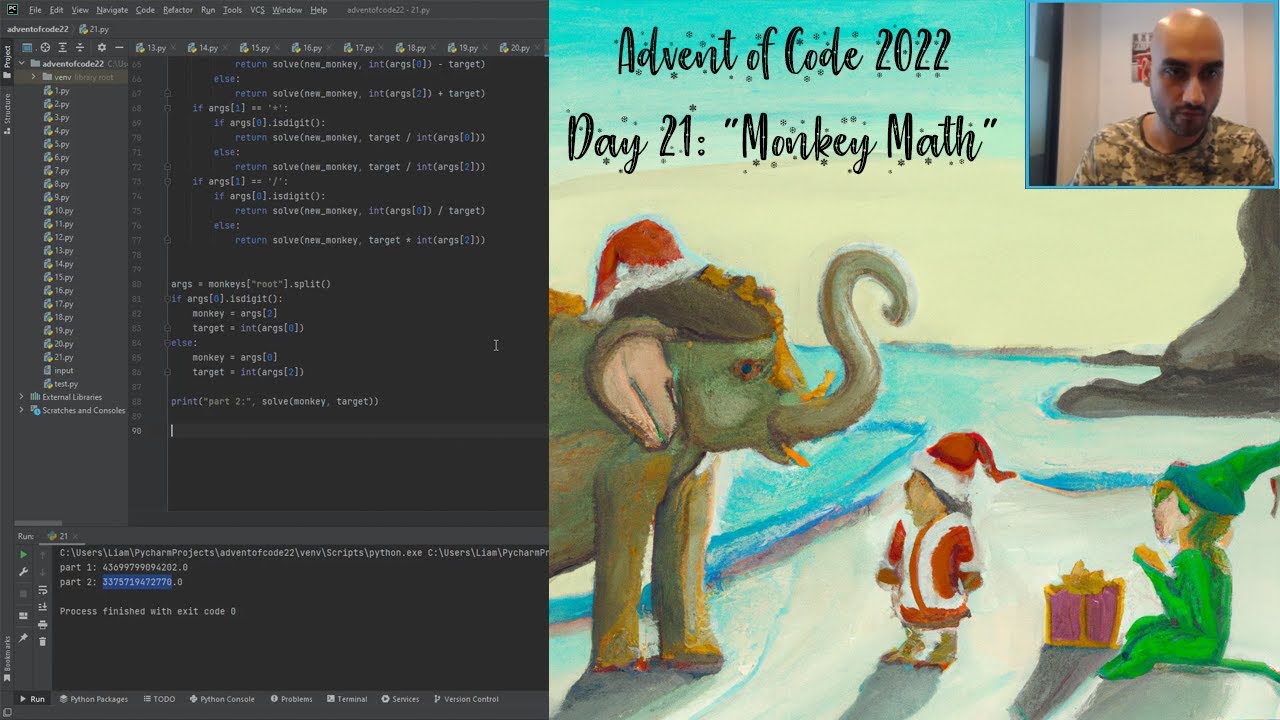
Task: Open Project panel settings gear
Action: pyautogui.click(x=100, y=47)
